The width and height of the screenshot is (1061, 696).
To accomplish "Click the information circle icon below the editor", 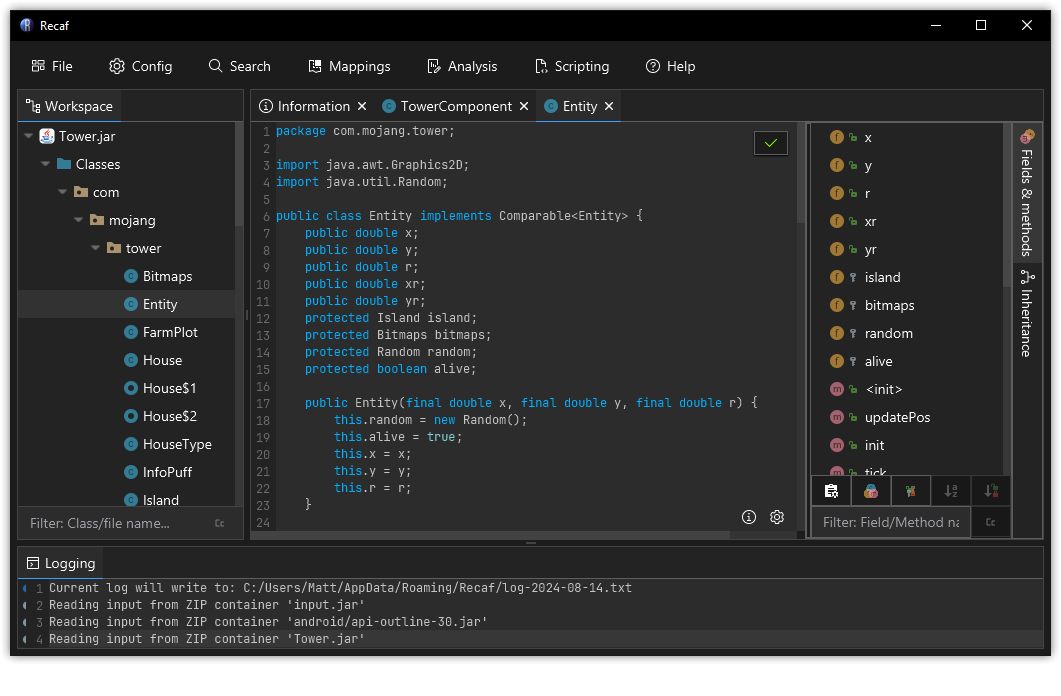I will tap(749, 517).
